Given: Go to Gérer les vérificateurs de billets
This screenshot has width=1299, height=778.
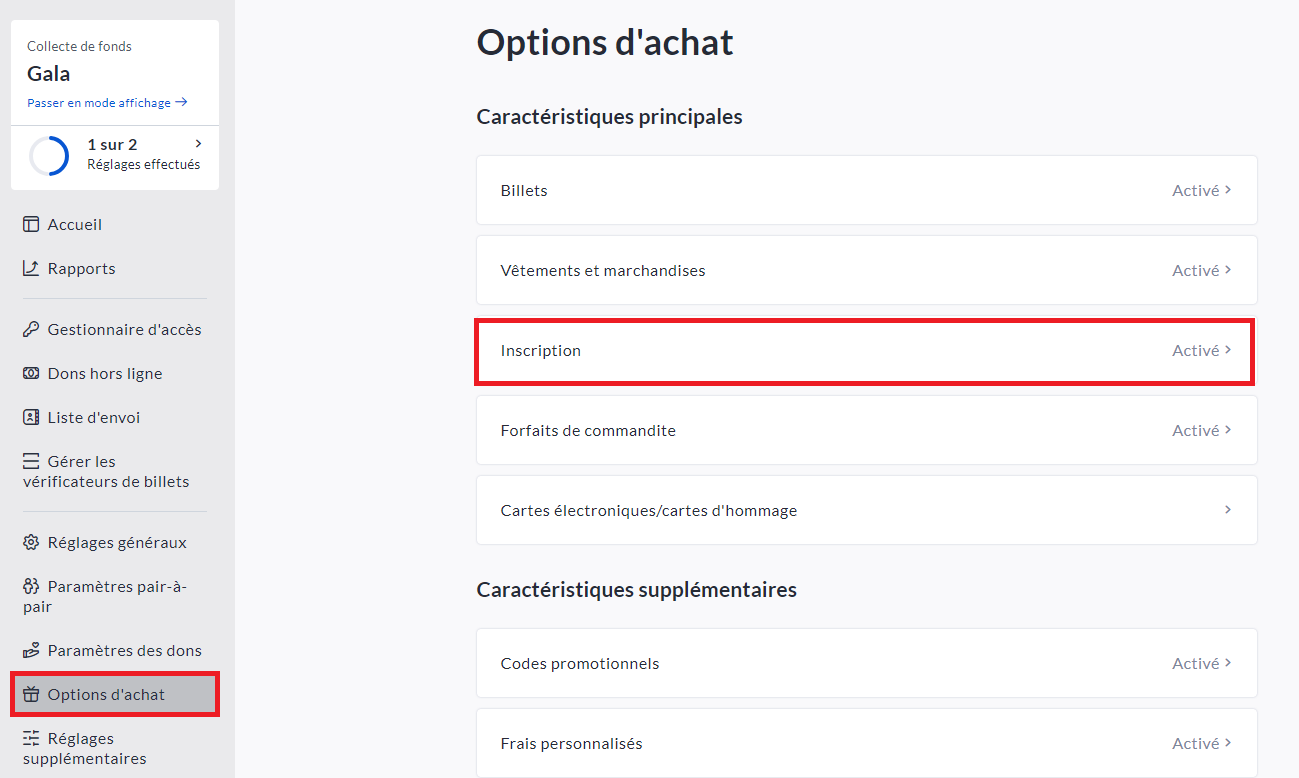Looking at the screenshot, I should (x=105, y=471).
